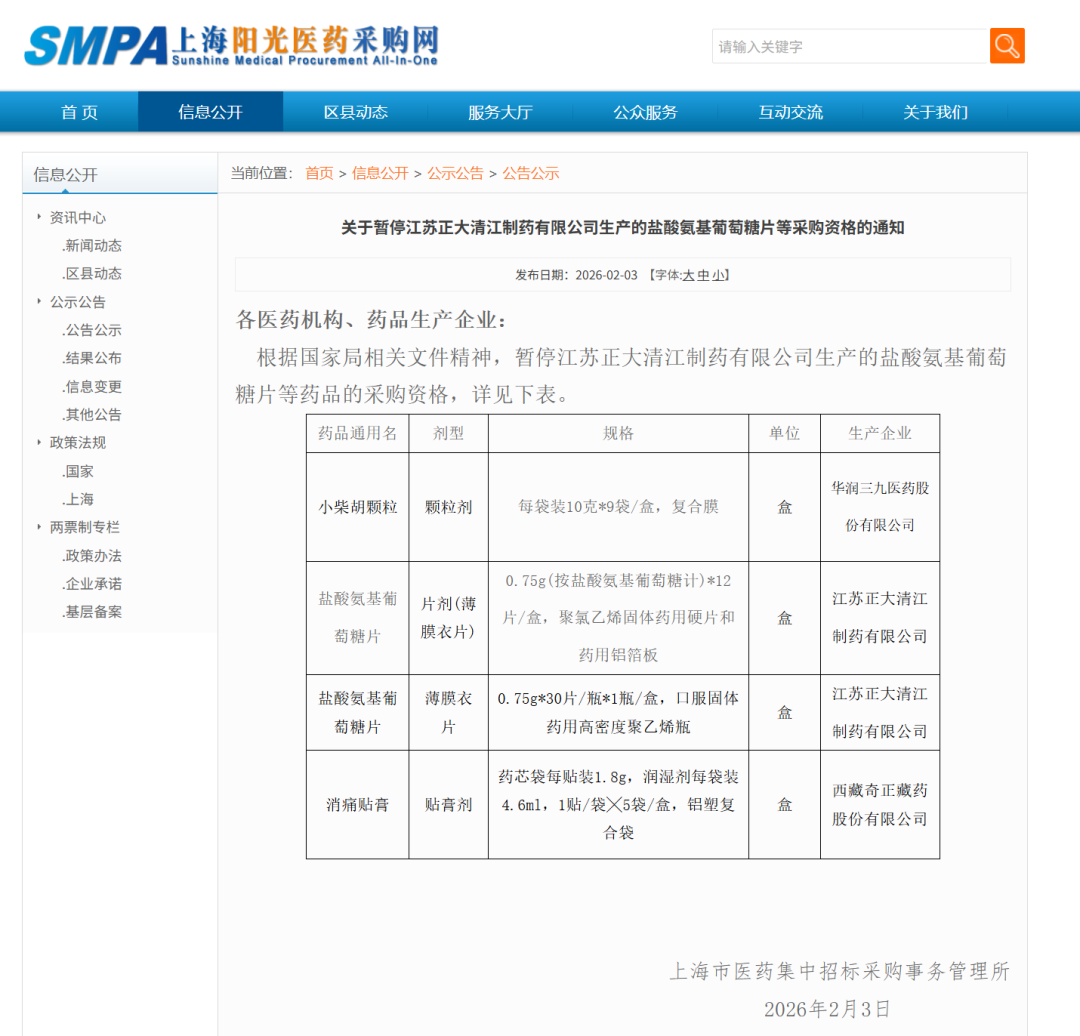
Task: Click spec cell 每袋装10克*9袋/盒
Action: click(x=618, y=507)
